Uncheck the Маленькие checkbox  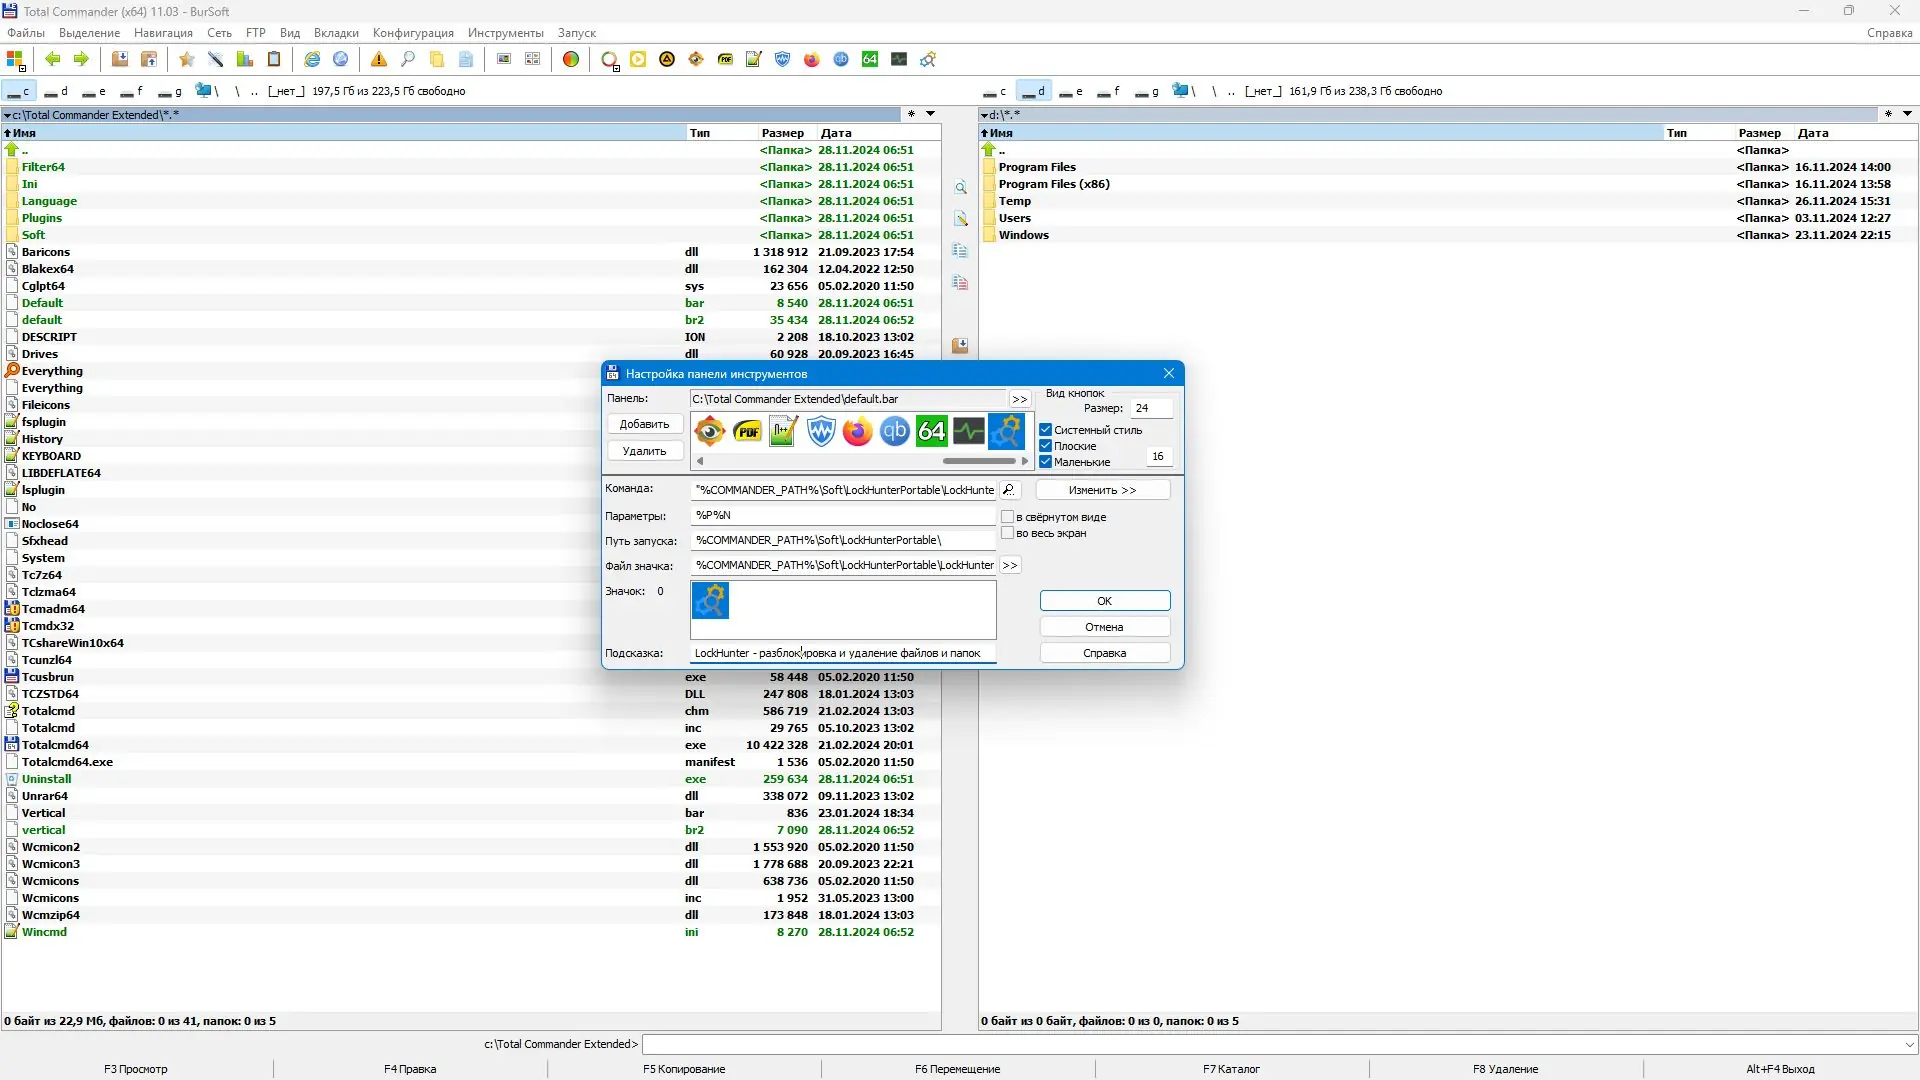click(1046, 462)
